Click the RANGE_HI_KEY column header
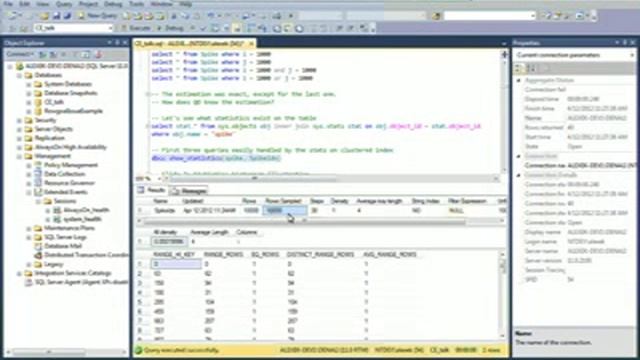The height and width of the screenshot is (360, 640). tap(175, 254)
